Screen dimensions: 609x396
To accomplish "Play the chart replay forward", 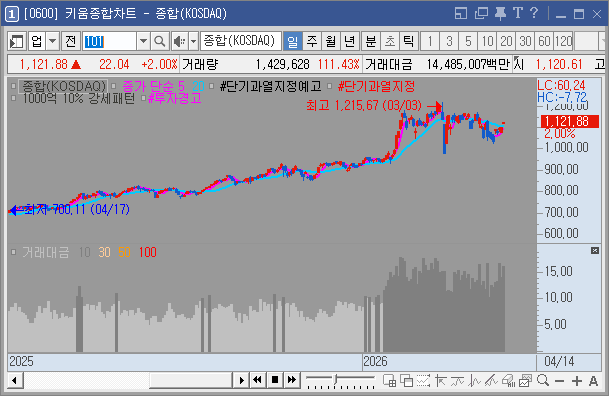I will point(241,380).
